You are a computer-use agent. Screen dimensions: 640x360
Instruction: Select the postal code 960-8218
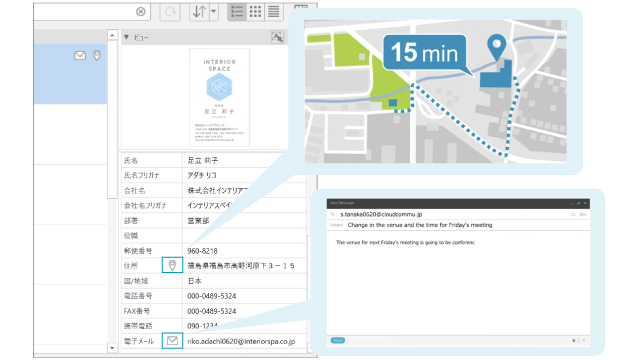202,251
